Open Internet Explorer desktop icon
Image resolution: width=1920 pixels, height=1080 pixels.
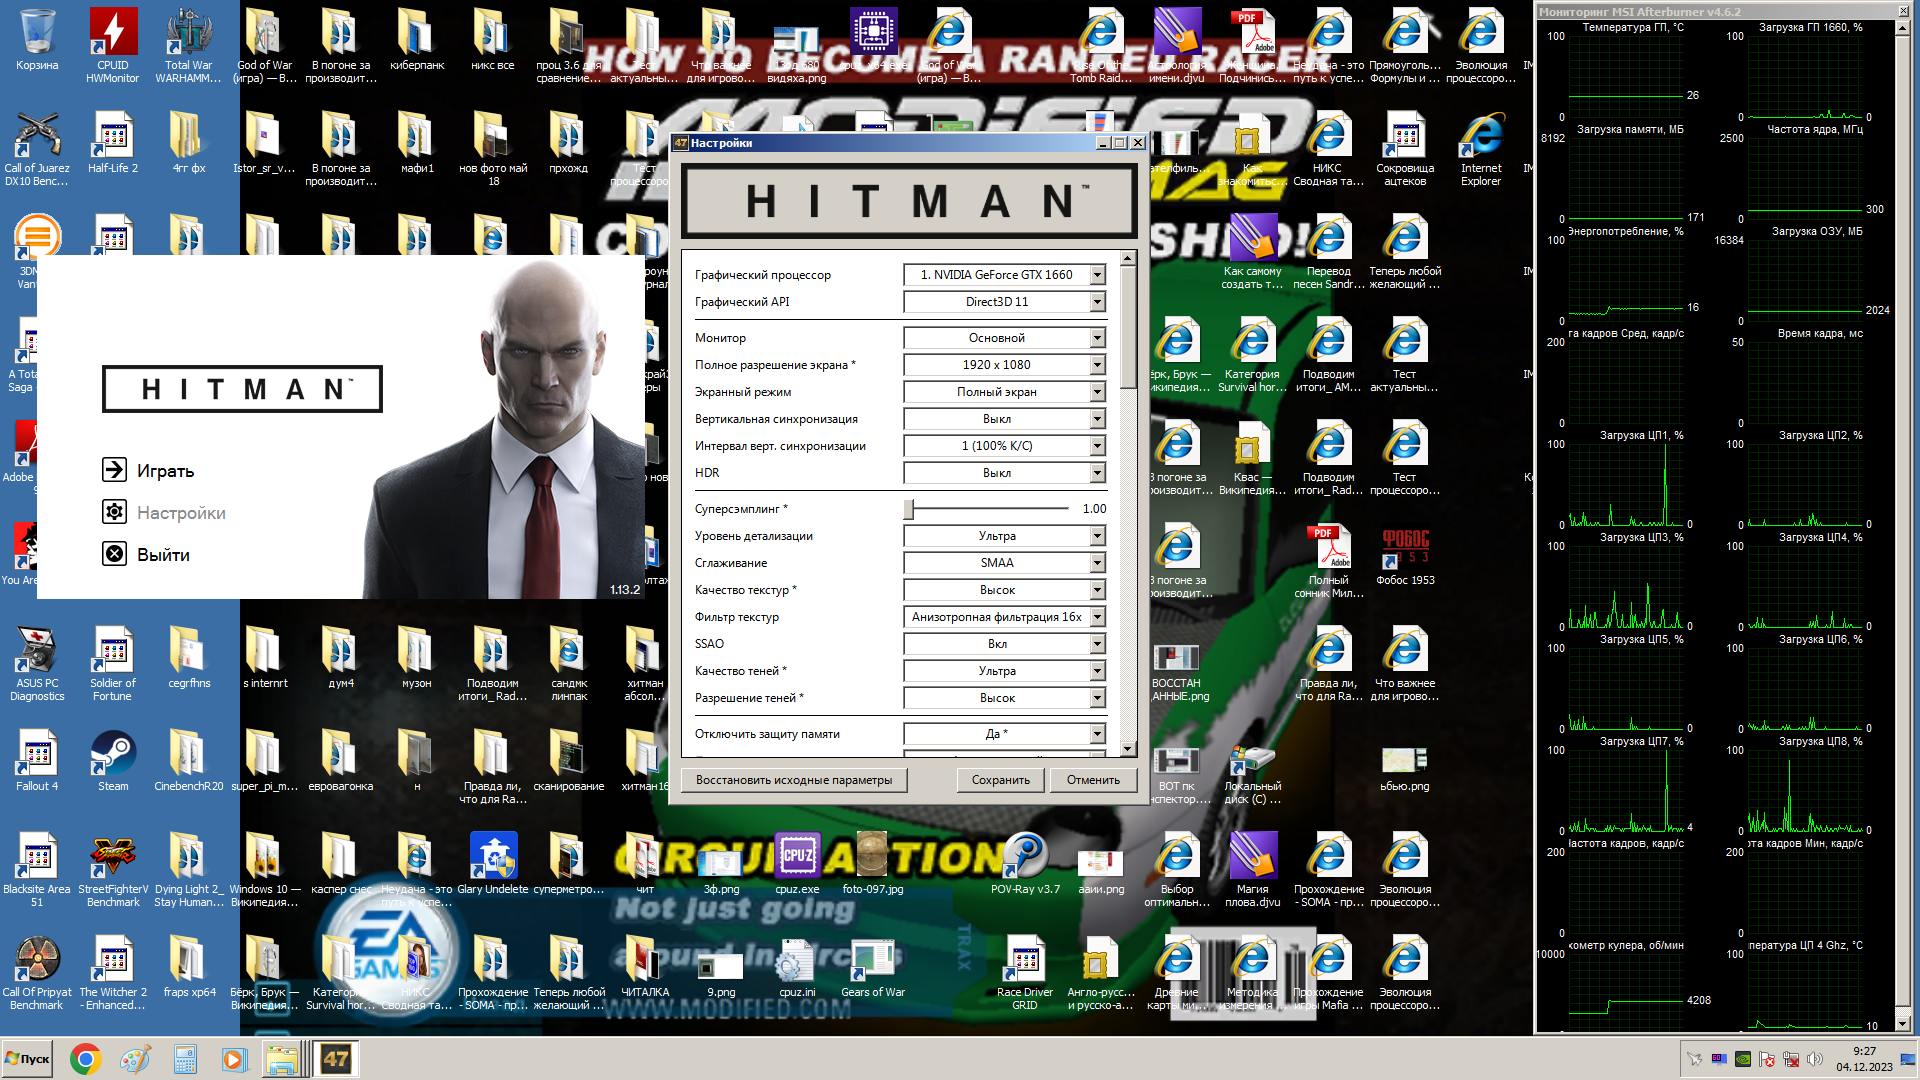click(x=1480, y=138)
